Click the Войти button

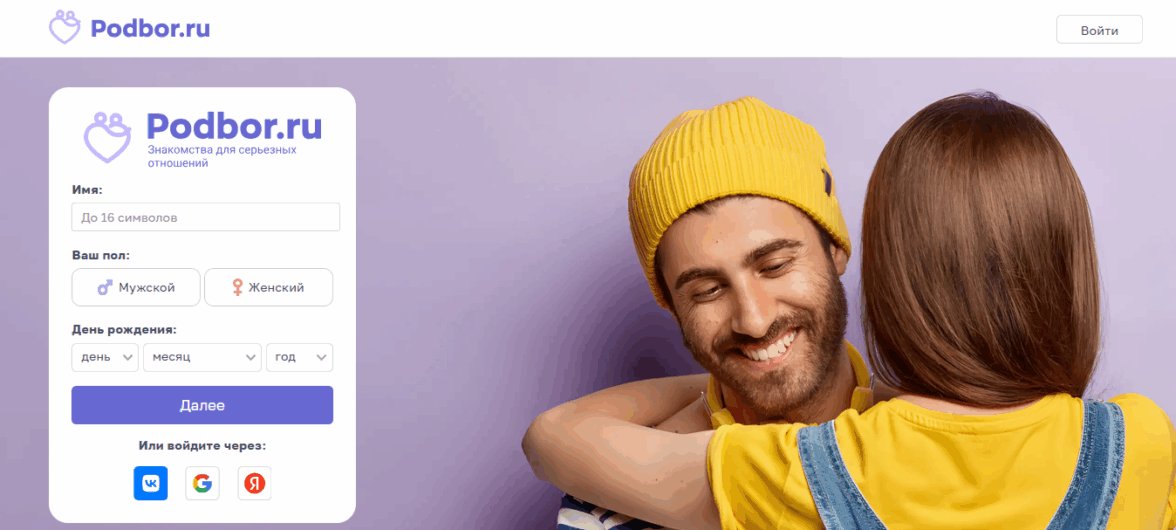1100,30
